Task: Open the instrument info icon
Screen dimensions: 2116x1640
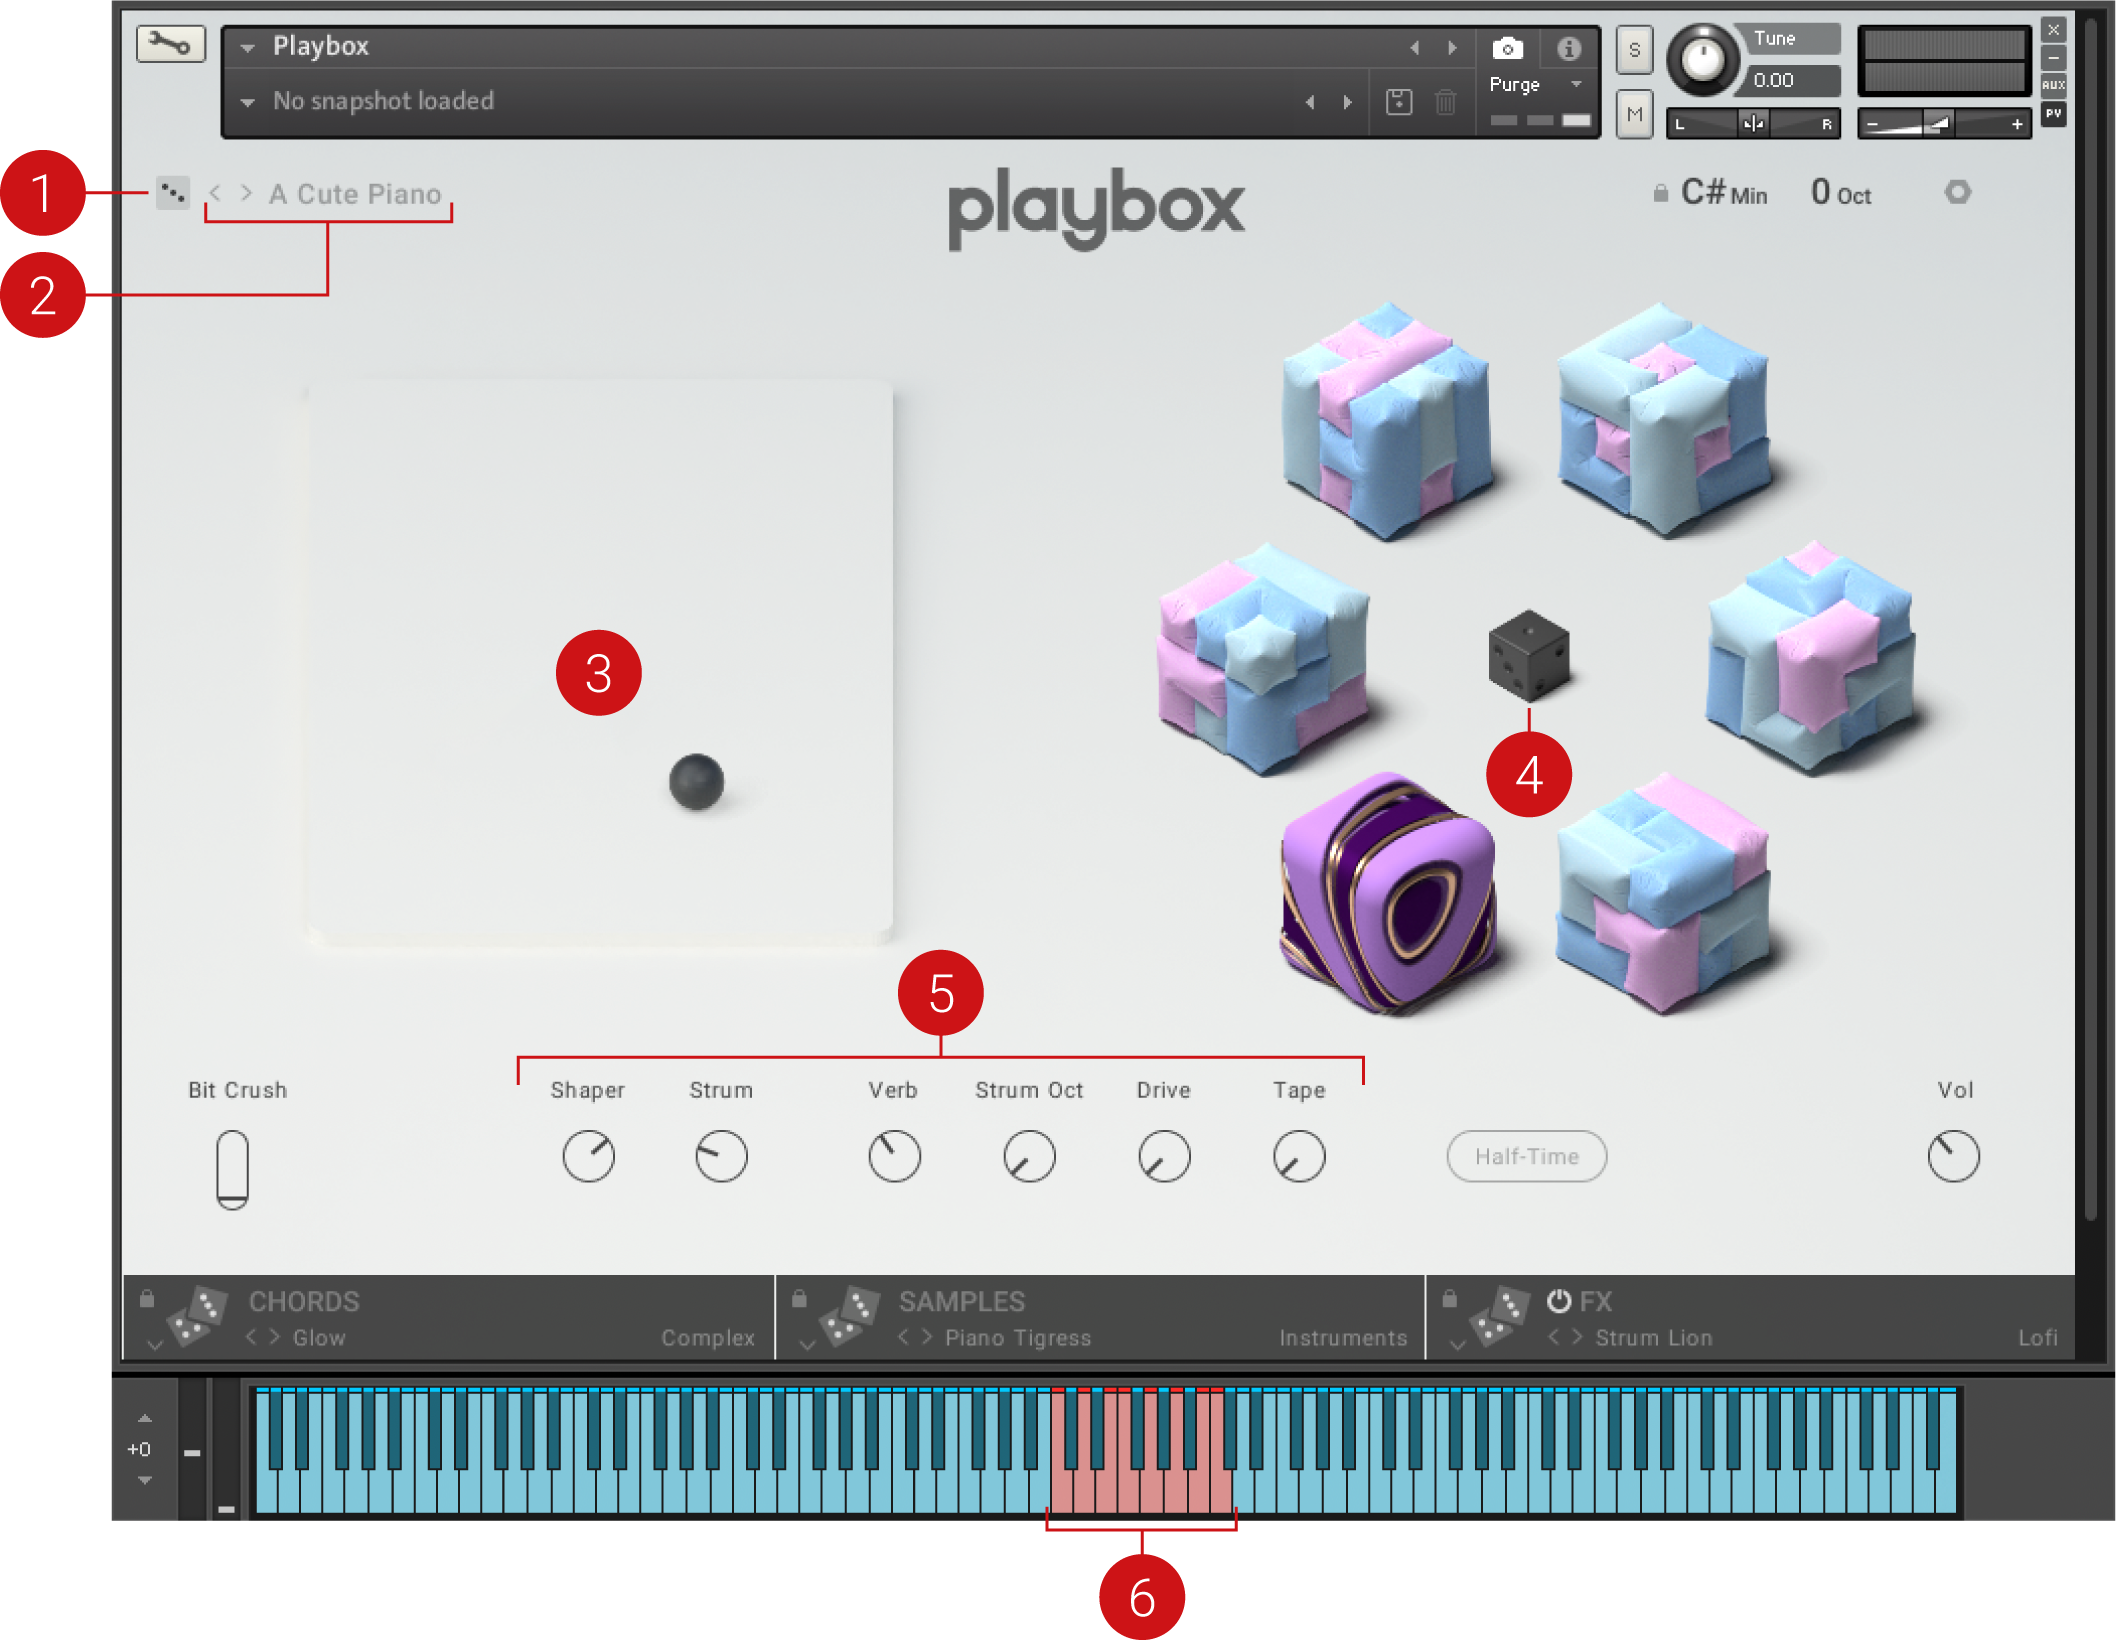Action: coord(1568,48)
